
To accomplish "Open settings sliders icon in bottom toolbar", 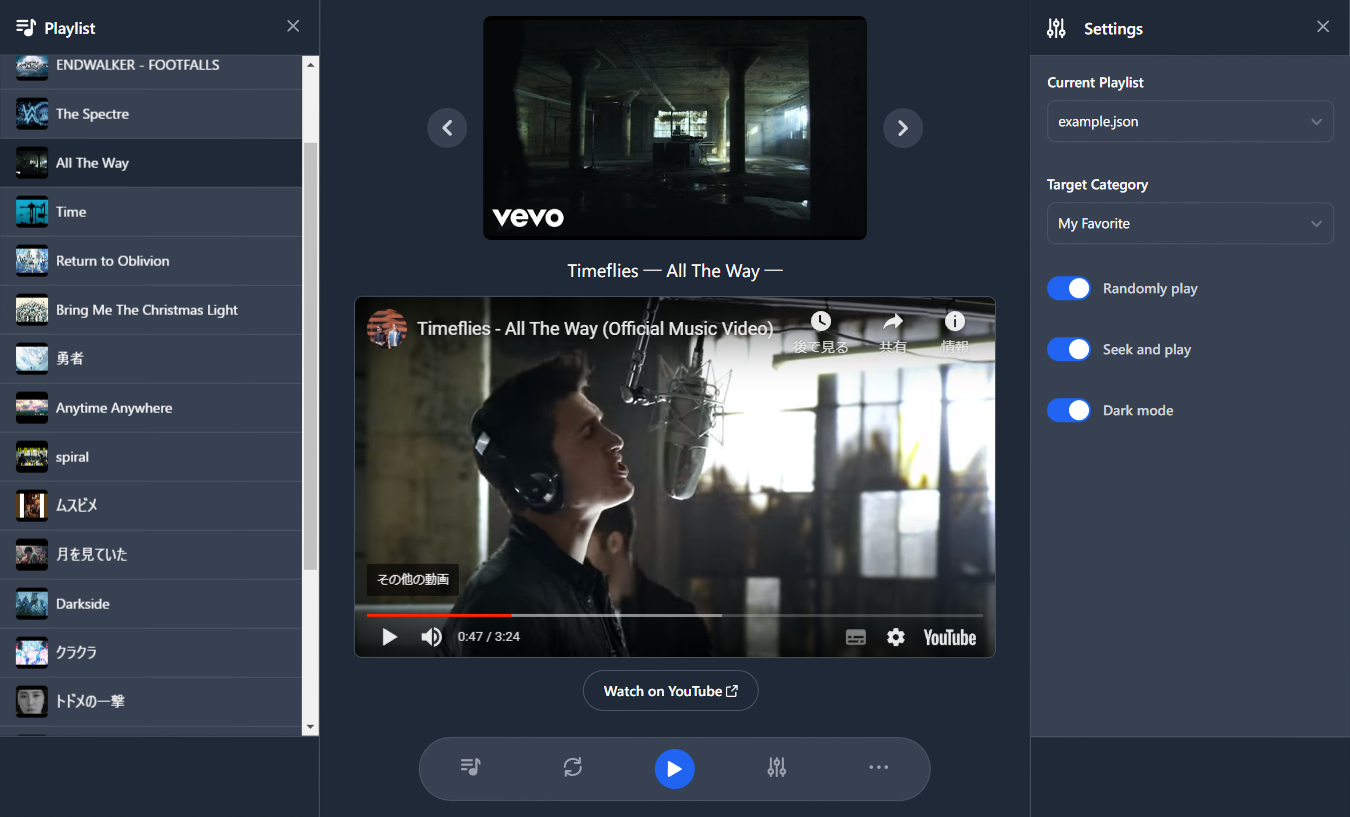I will 777,767.
